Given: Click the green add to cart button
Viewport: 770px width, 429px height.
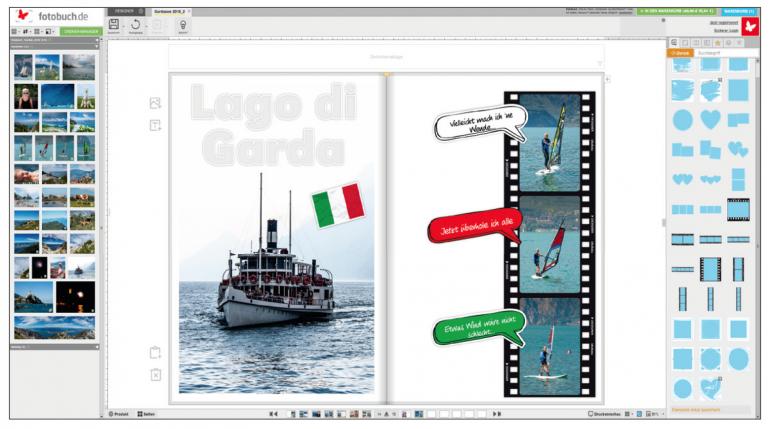Looking at the screenshot, I should [677, 11].
